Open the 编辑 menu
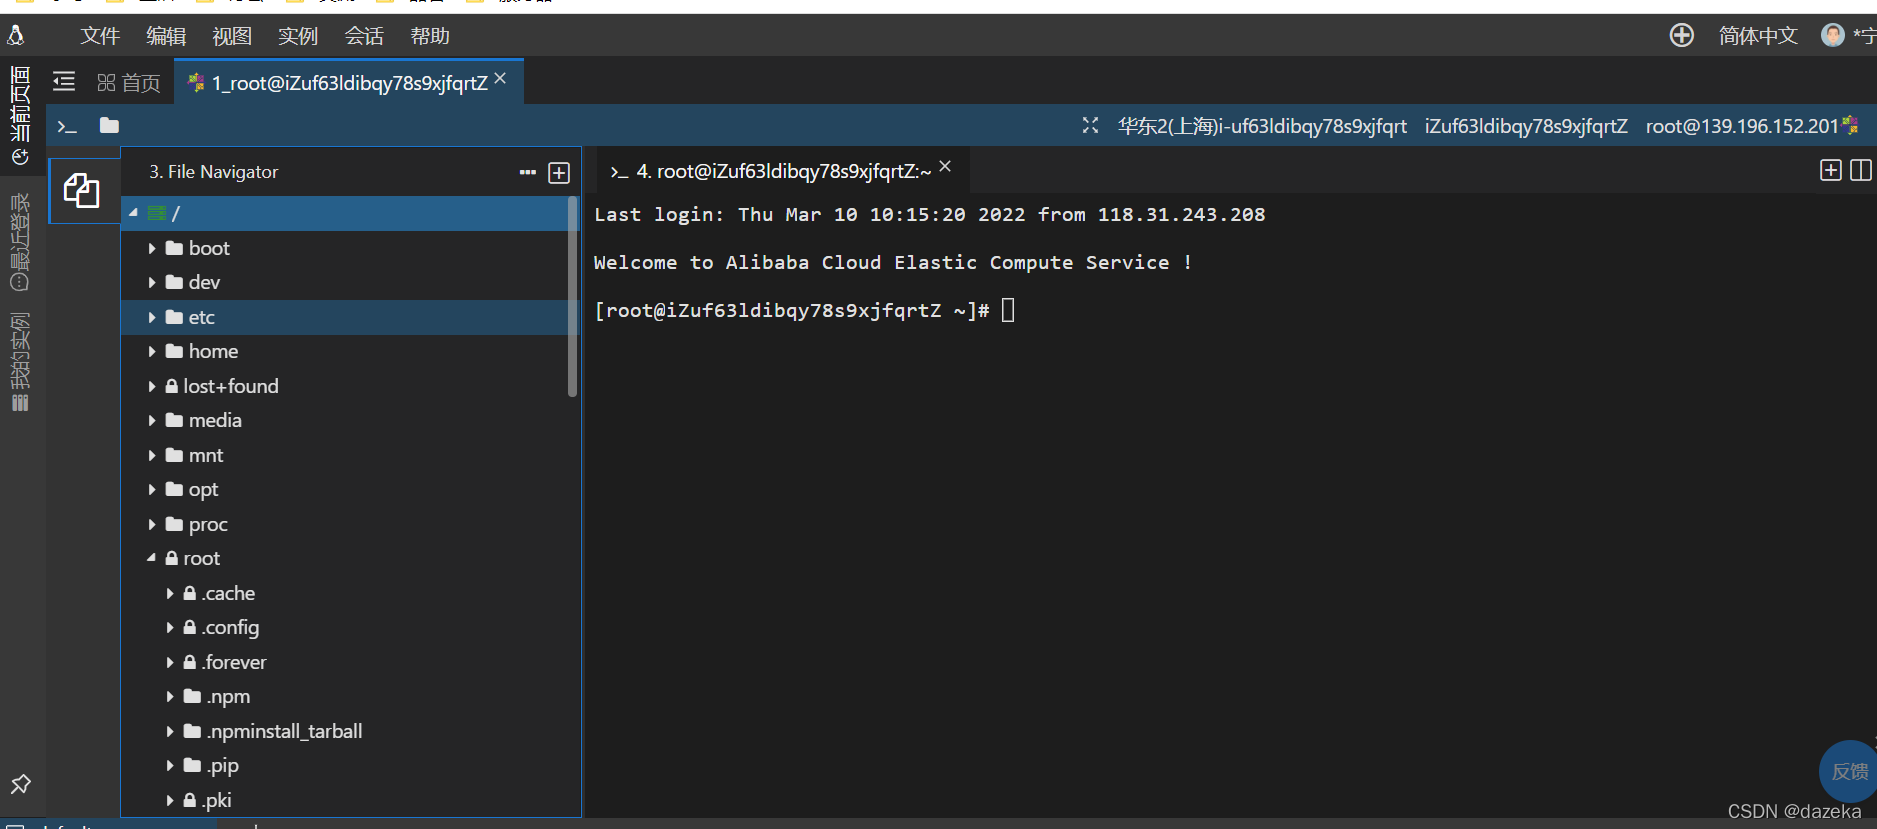Screen dimensions: 1877x829 pyautogui.click(x=166, y=36)
